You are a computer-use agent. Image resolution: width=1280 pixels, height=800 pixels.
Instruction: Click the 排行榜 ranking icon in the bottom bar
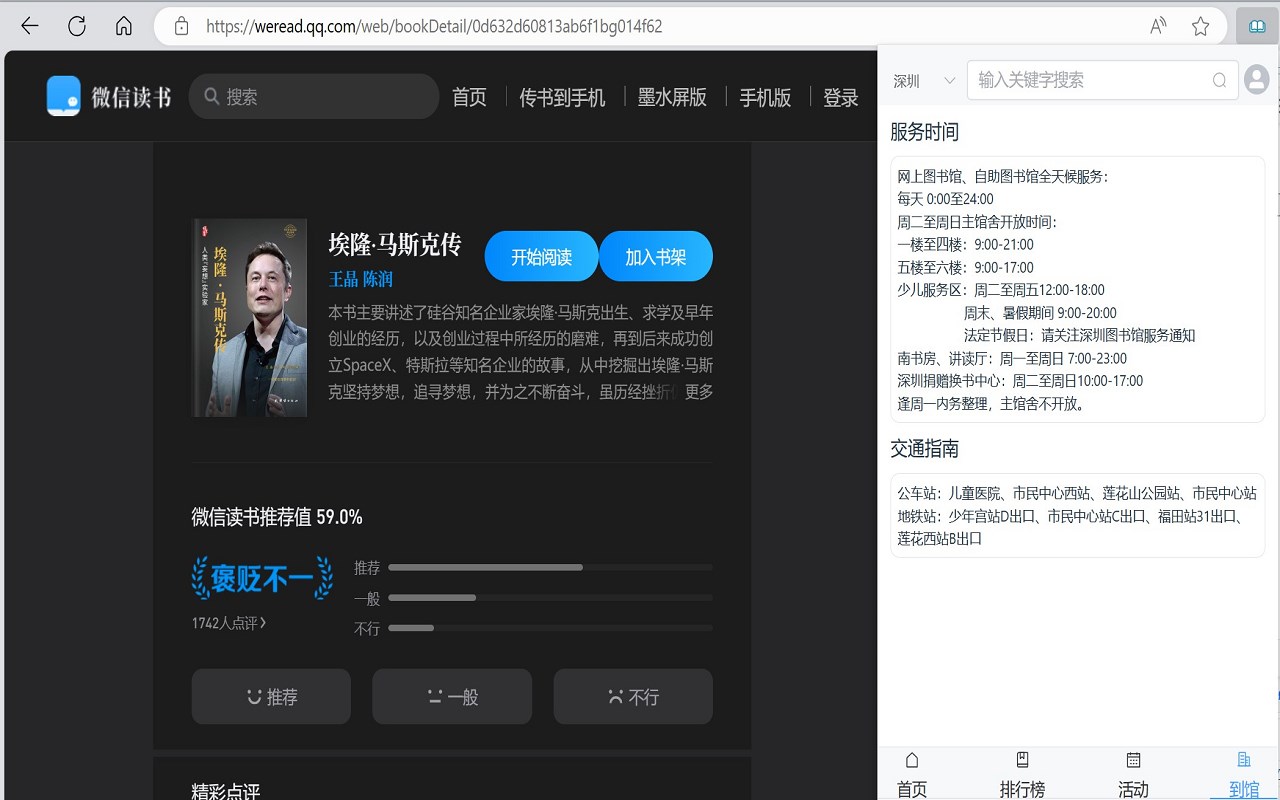1022,760
